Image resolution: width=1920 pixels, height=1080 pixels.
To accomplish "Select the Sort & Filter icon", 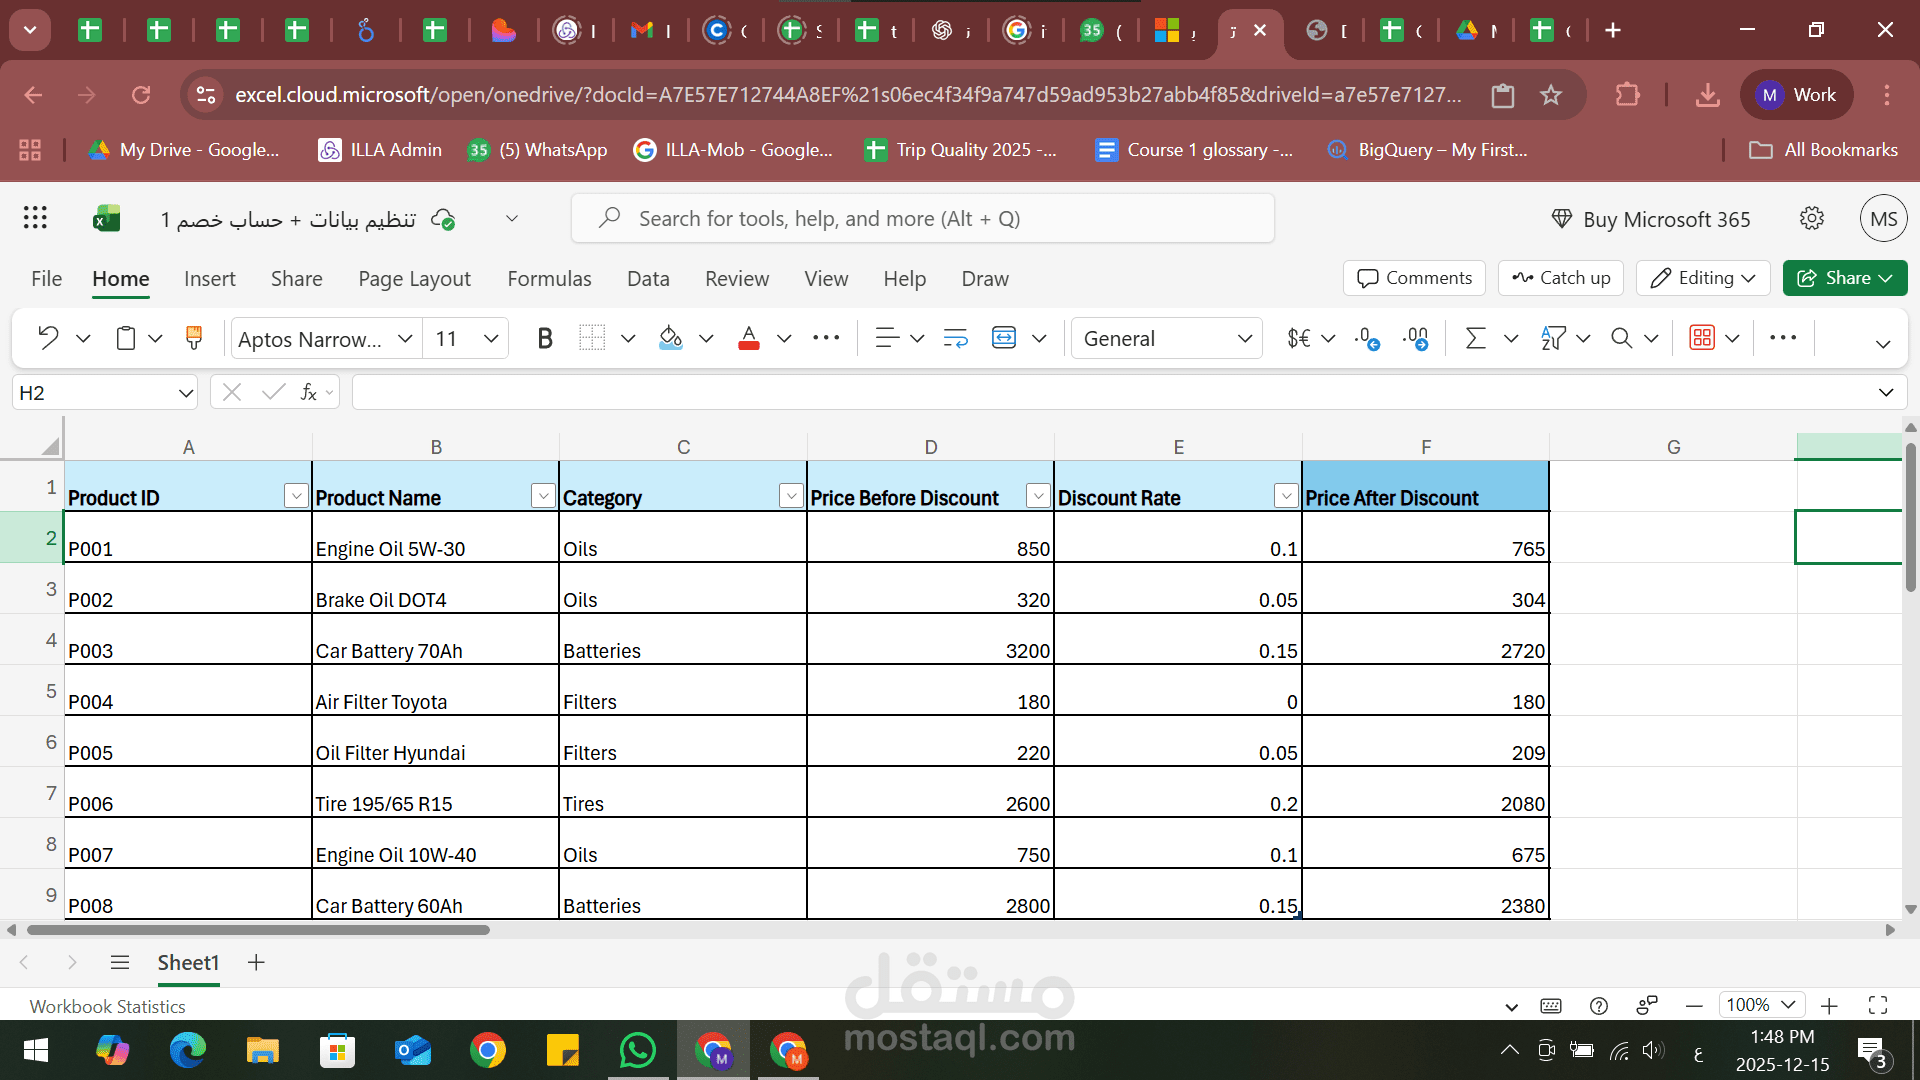I will tap(1552, 338).
